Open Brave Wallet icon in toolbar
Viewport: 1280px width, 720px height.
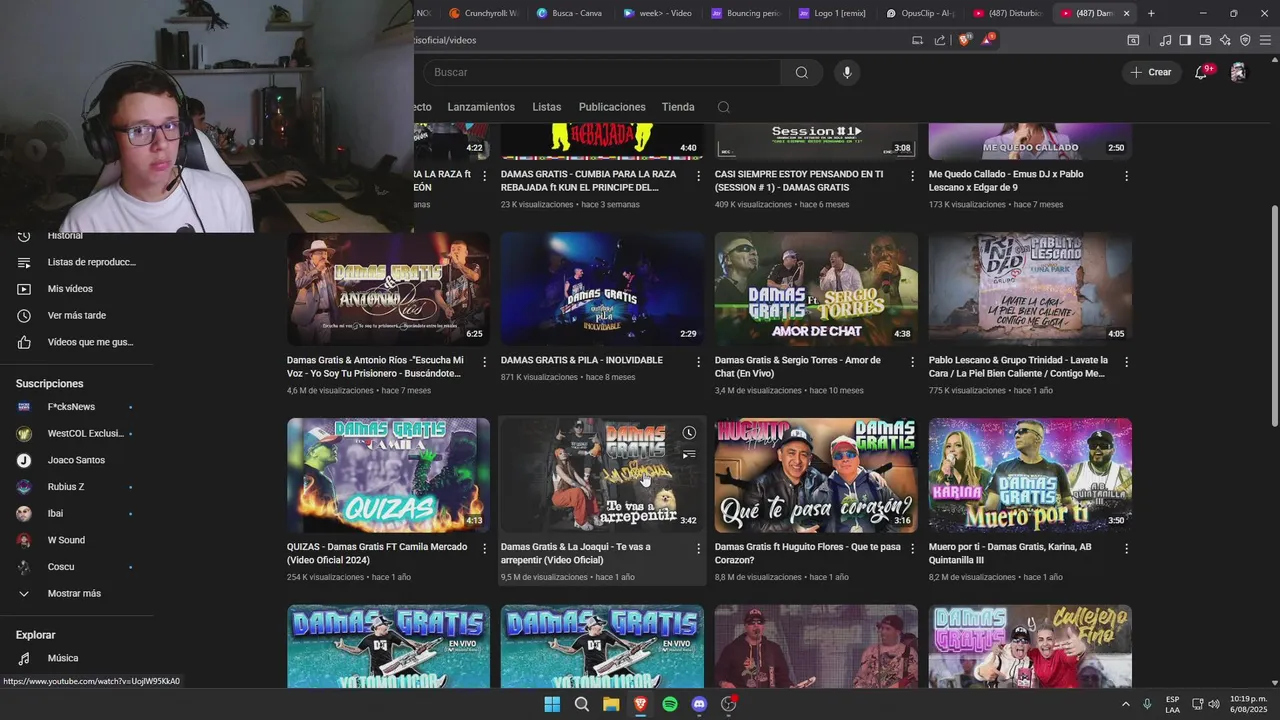tap(1205, 40)
